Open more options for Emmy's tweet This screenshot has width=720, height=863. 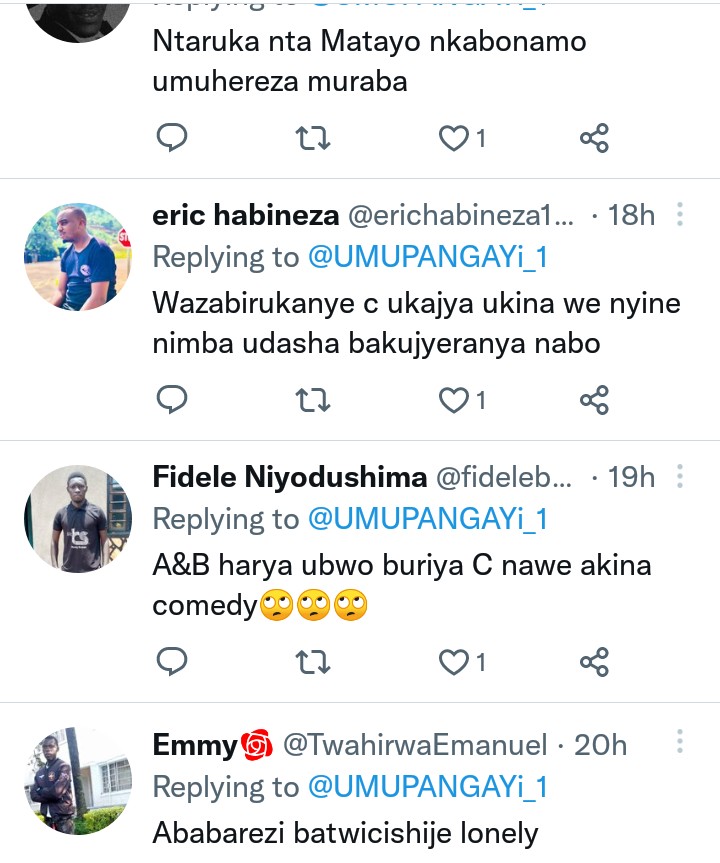pyautogui.click(x=680, y=741)
